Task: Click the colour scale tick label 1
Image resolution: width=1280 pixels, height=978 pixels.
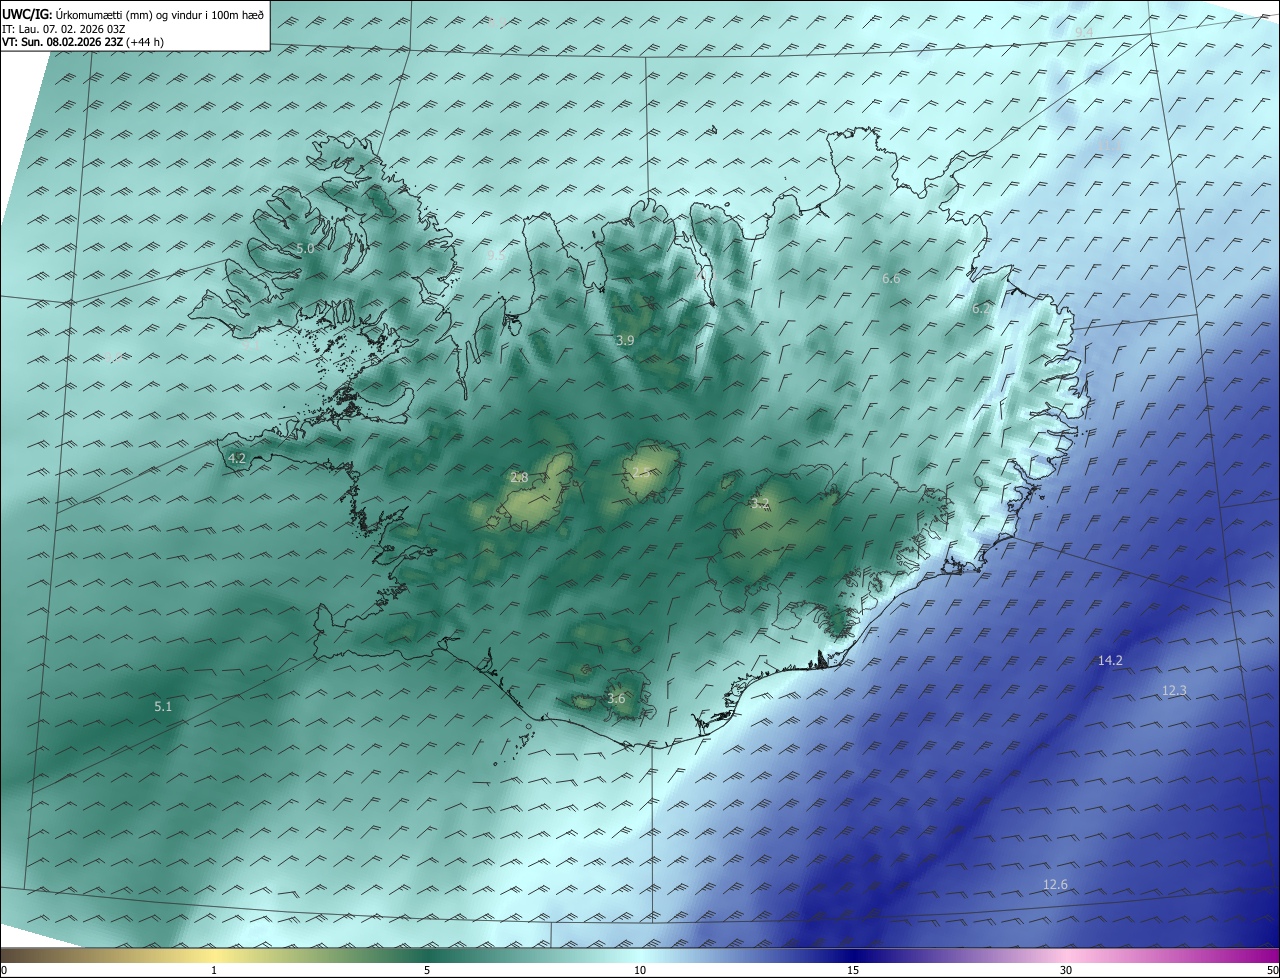Action: 214,970
